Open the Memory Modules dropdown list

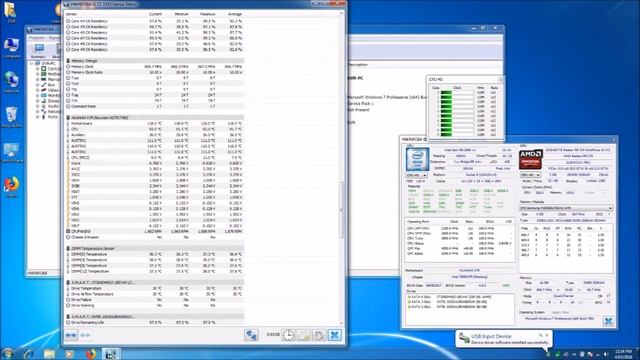pos(566,208)
